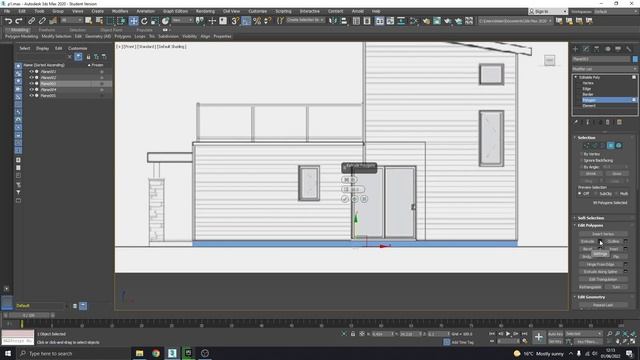Open the project path dropdown in toolbar
640x360 pixels.
(x=516, y=21)
